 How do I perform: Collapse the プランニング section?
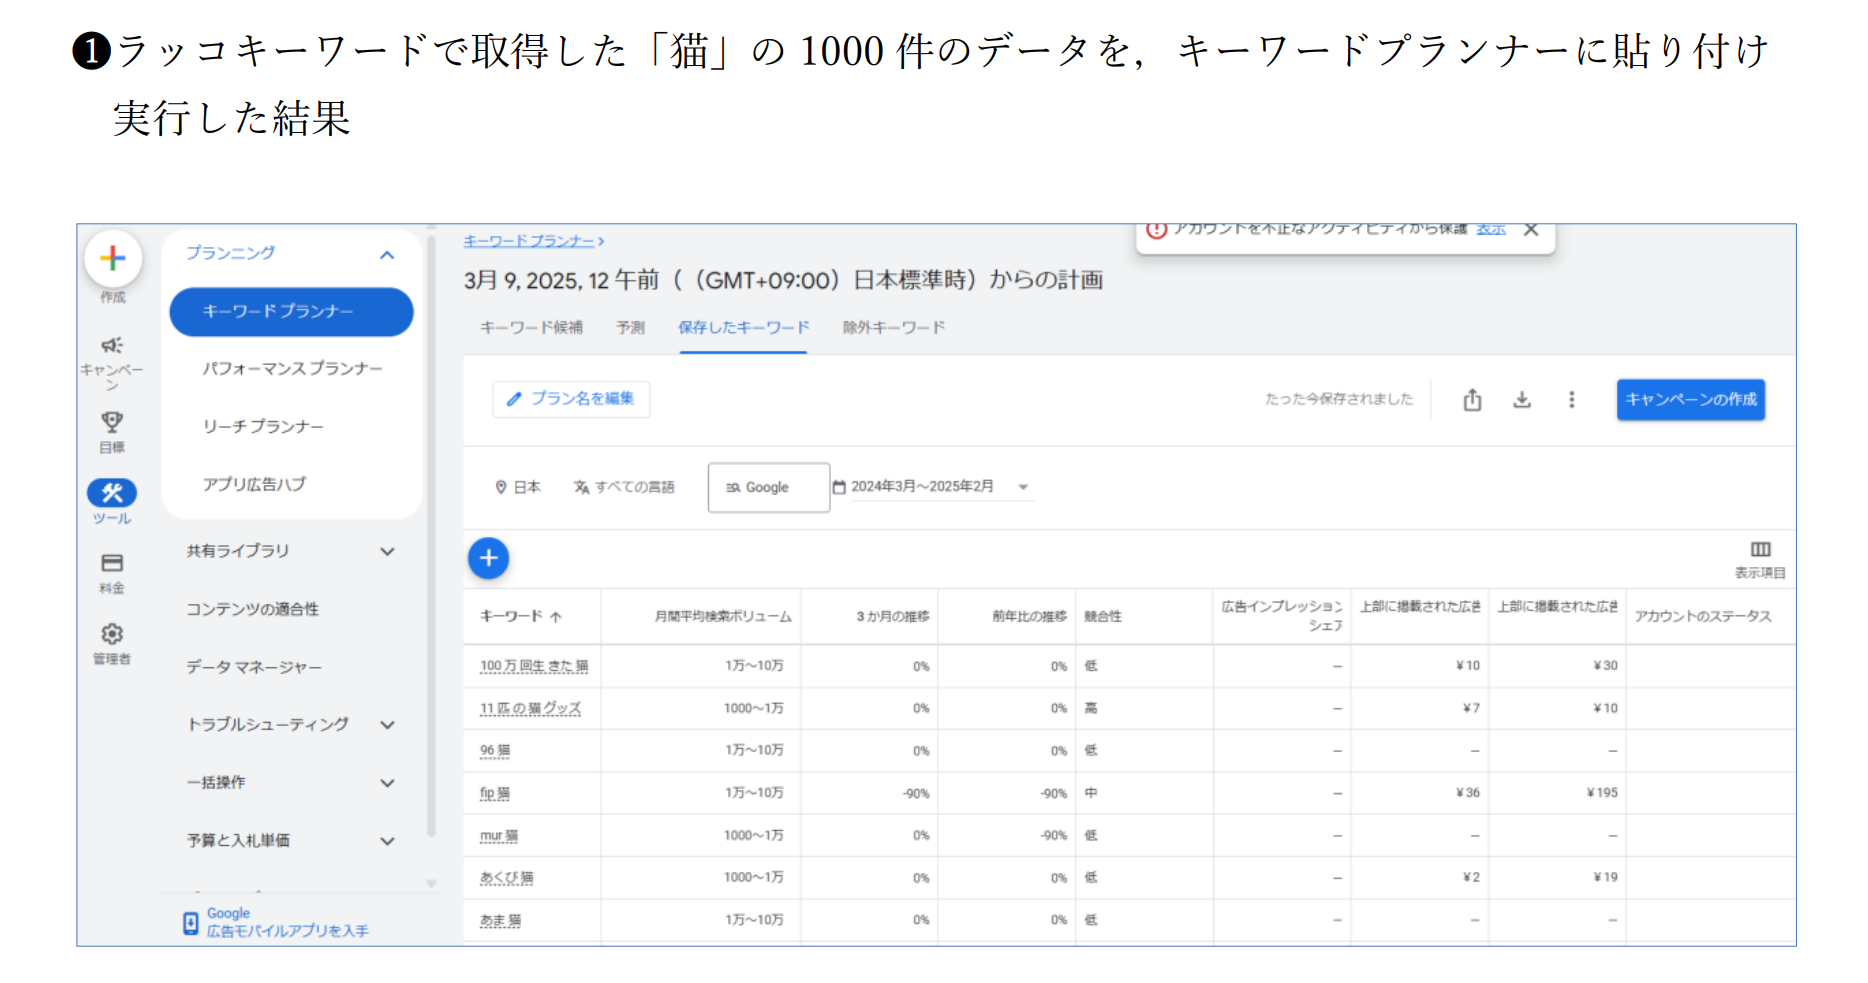click(x=387, y=255)
